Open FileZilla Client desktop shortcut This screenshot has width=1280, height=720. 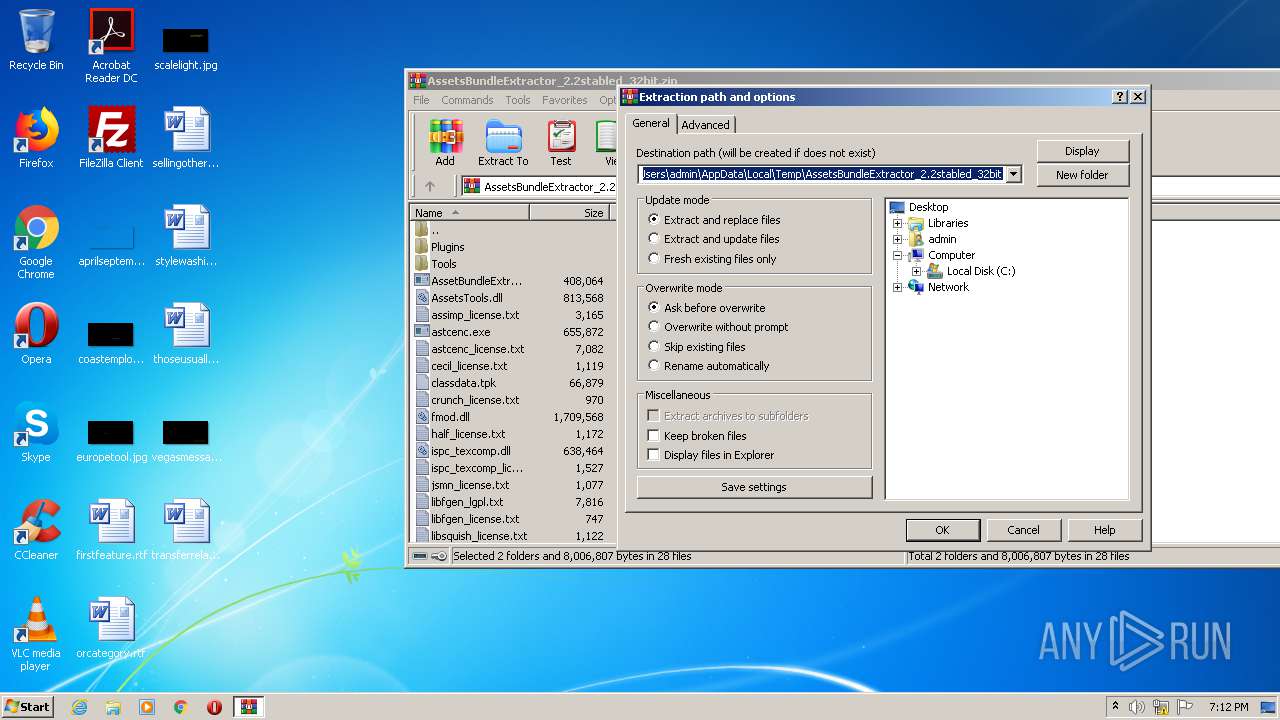(x=111, y=138)
